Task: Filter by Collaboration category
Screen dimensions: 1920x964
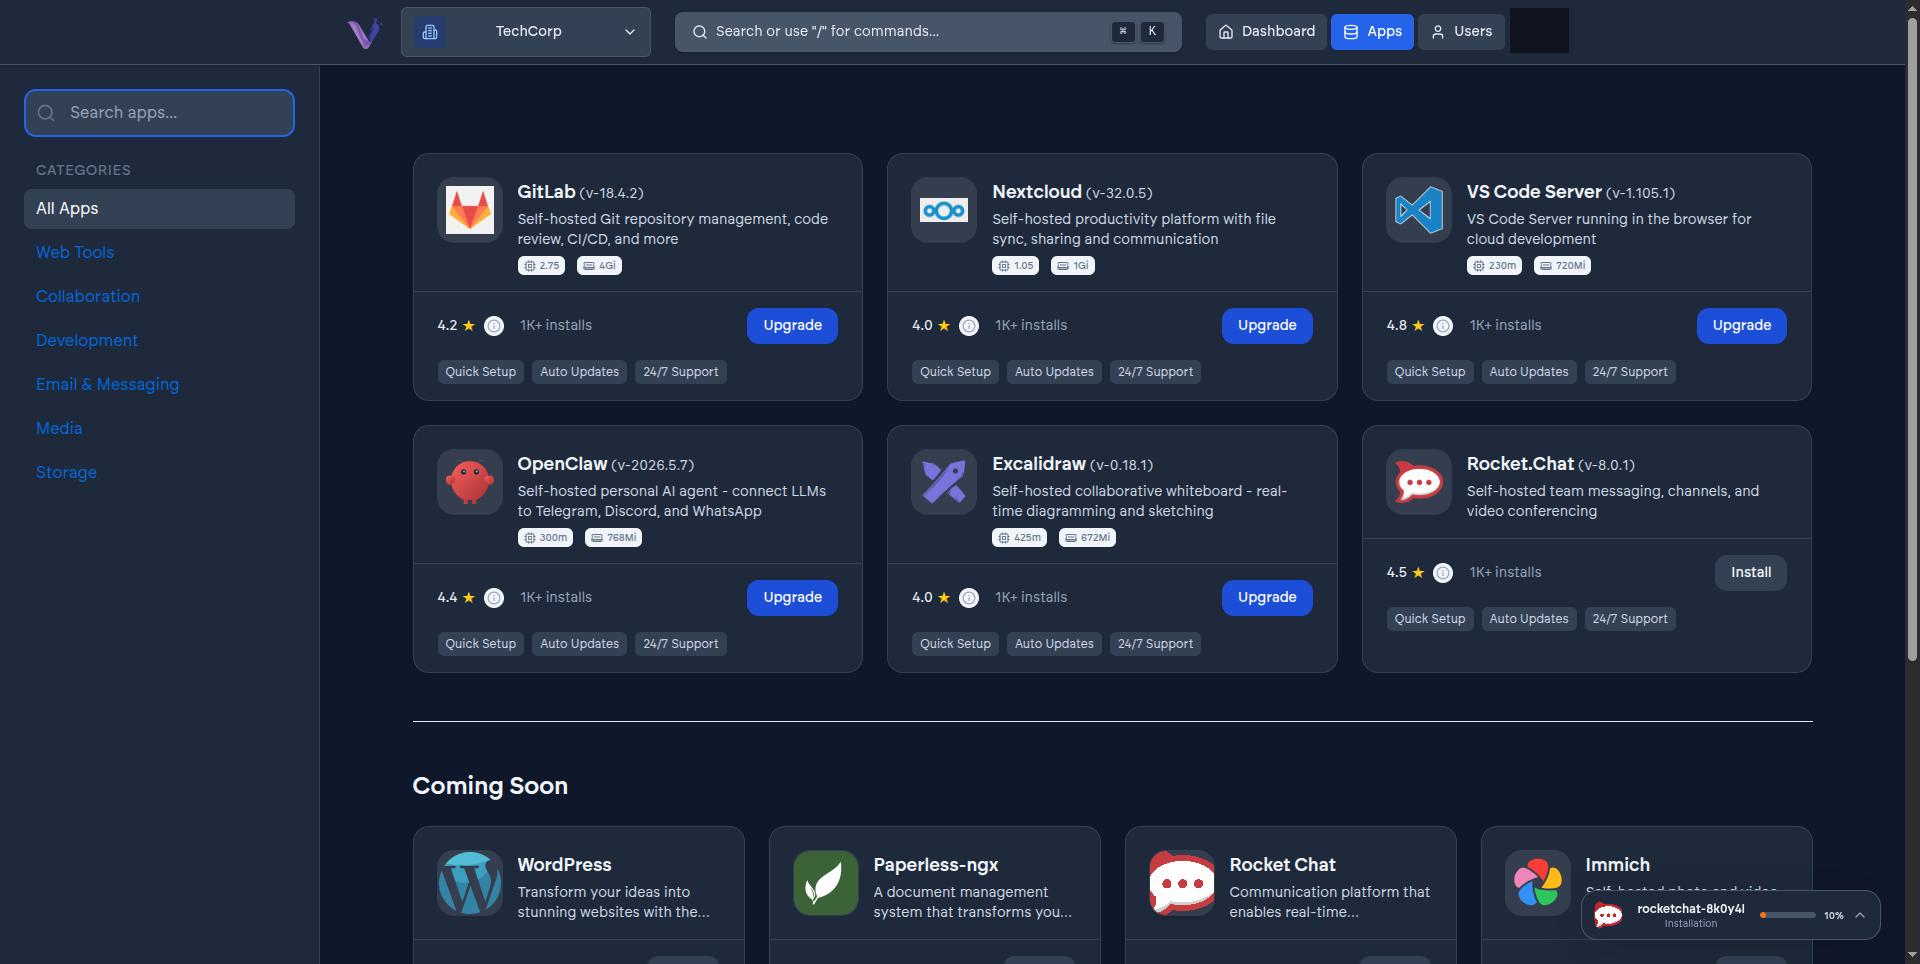Action: [x=88, y=297]
